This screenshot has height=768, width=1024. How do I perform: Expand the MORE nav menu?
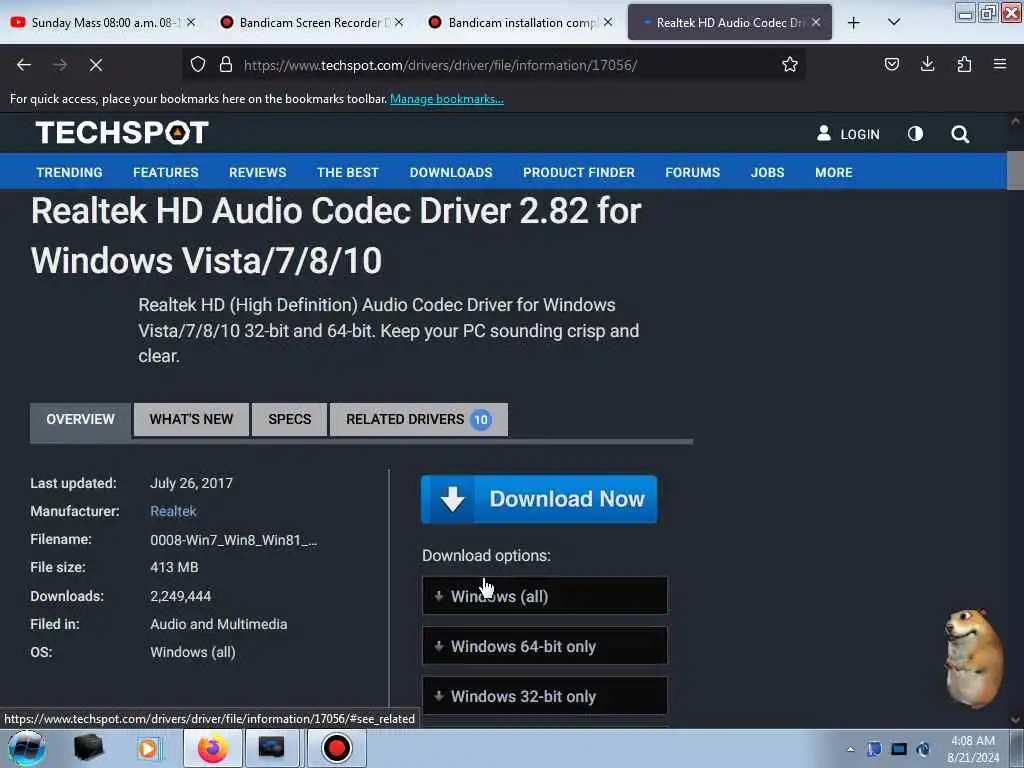tap(833, 172)
